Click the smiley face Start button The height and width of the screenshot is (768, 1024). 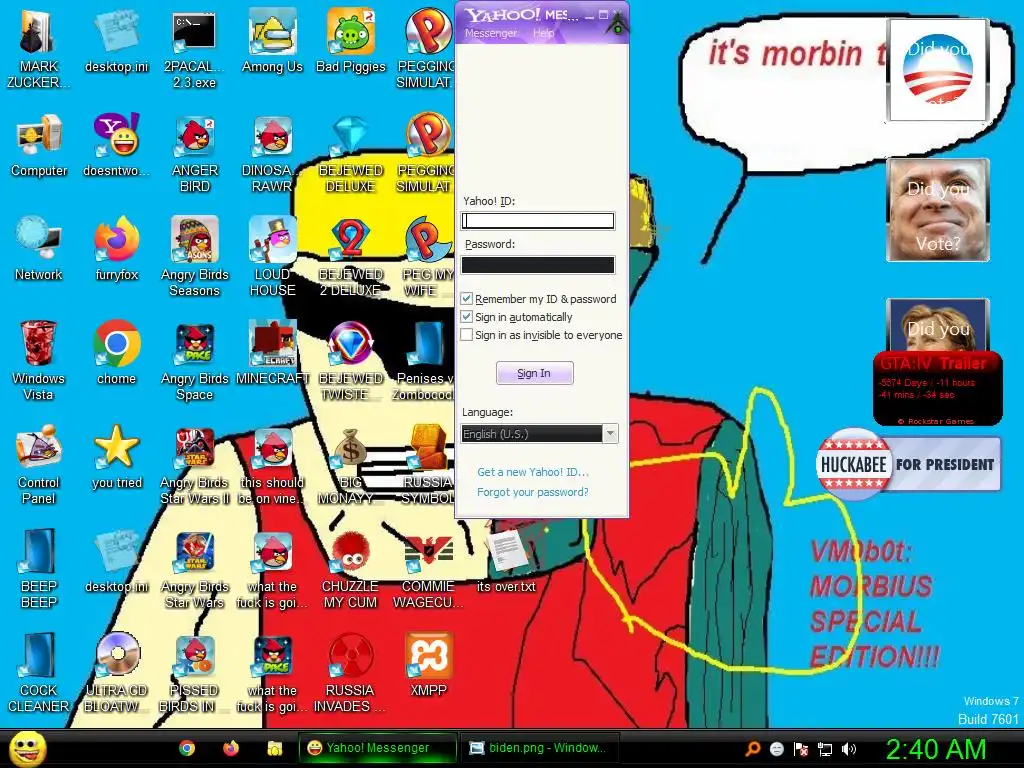(27, 748)
